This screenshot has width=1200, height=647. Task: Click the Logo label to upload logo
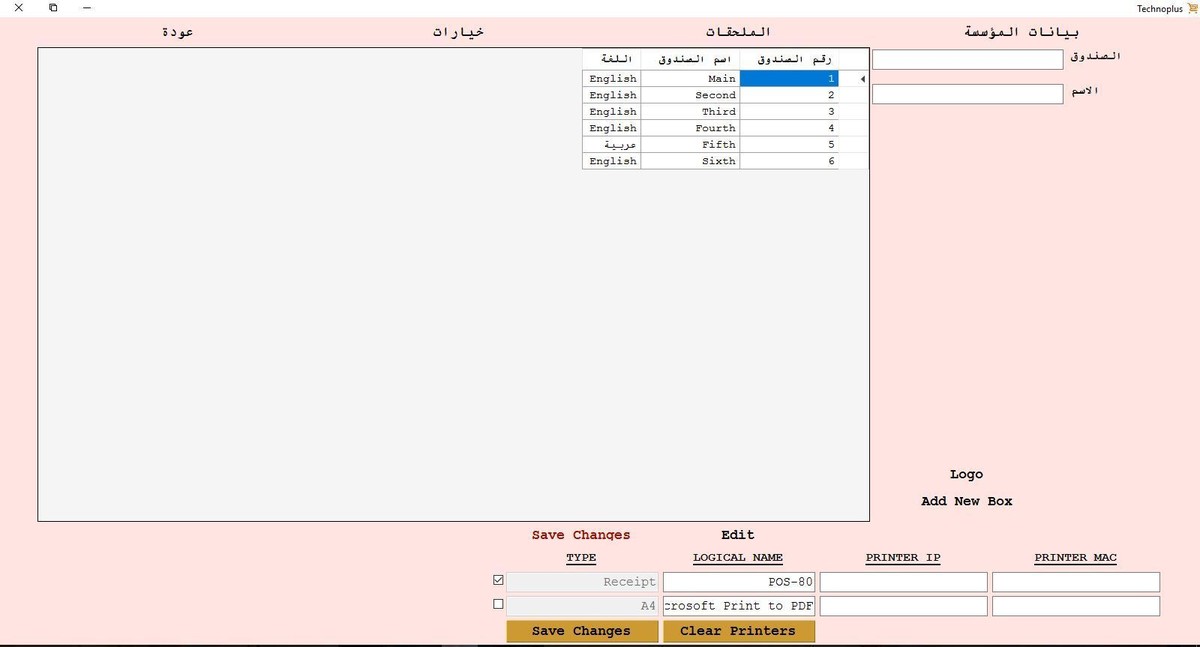coord(966,474)
